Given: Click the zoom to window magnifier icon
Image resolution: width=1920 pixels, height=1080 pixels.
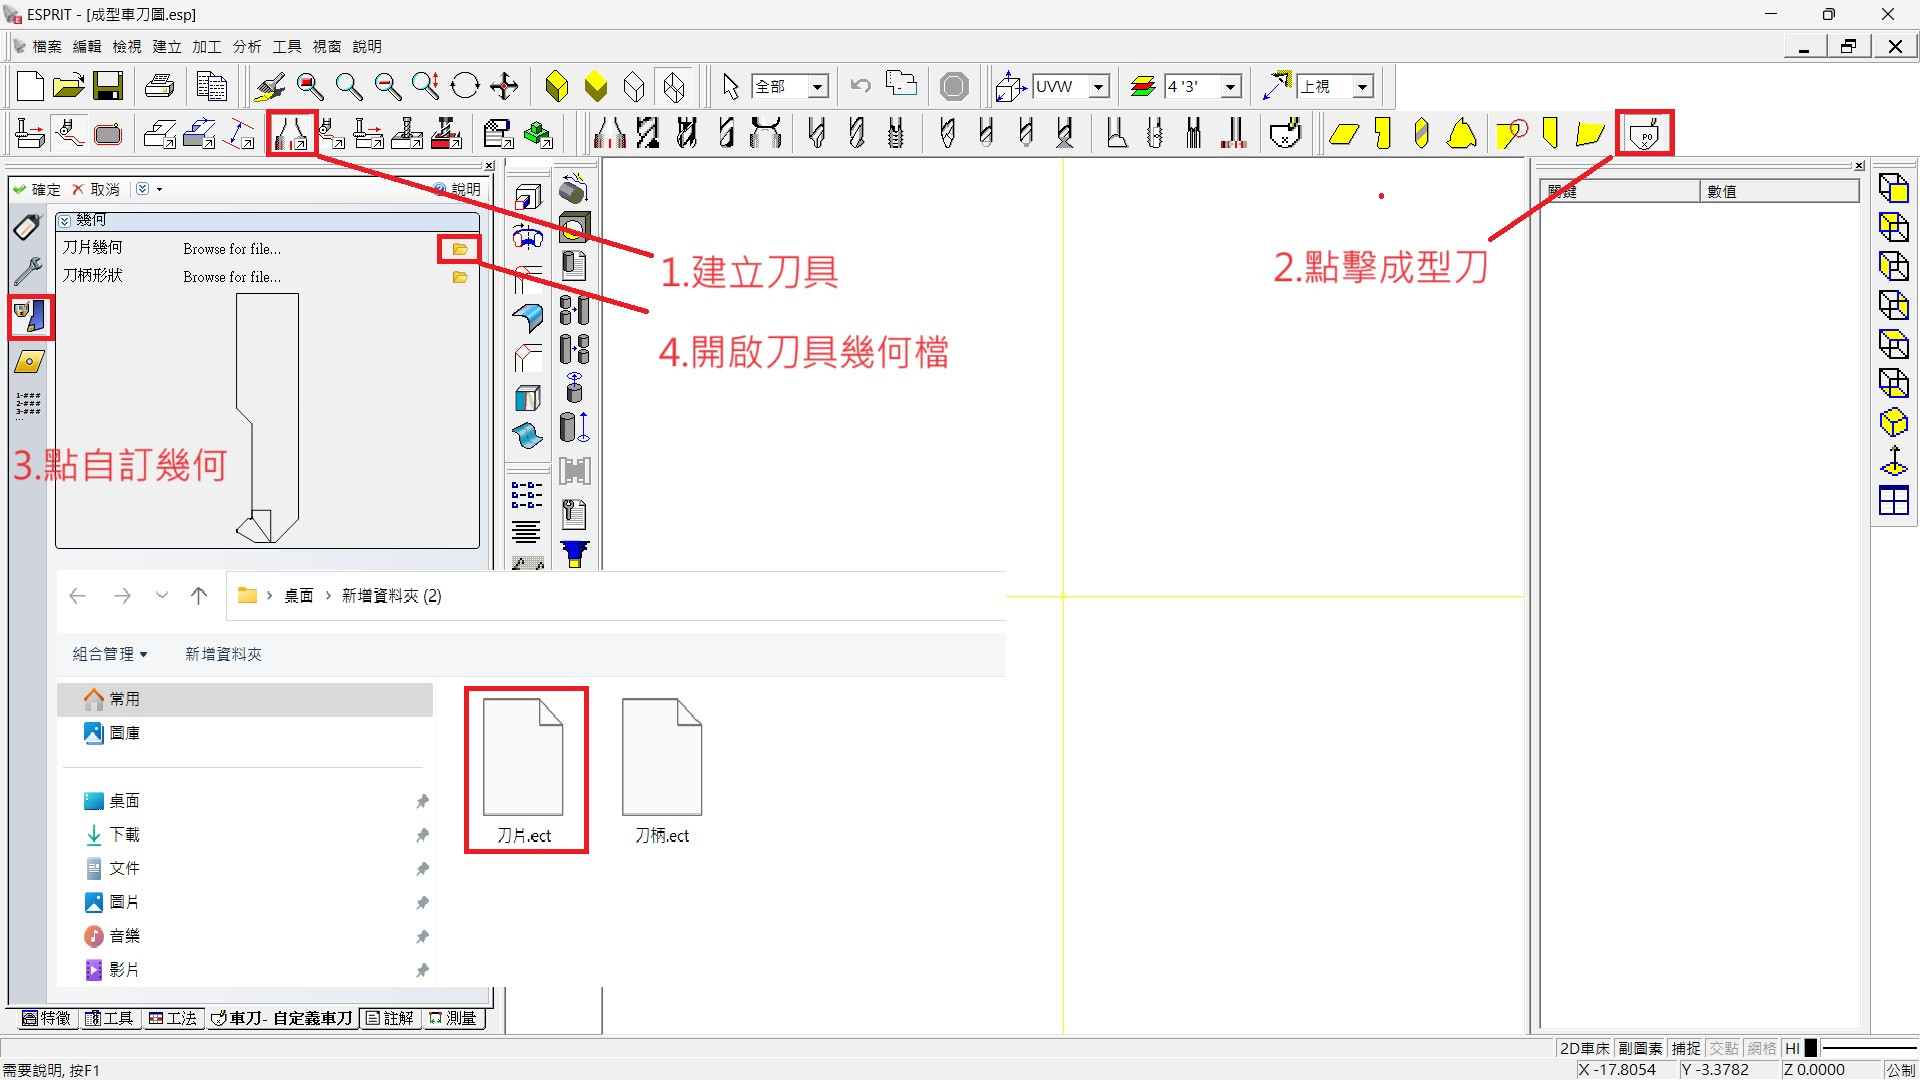Looking at the screenshot, I should point(309,87).
